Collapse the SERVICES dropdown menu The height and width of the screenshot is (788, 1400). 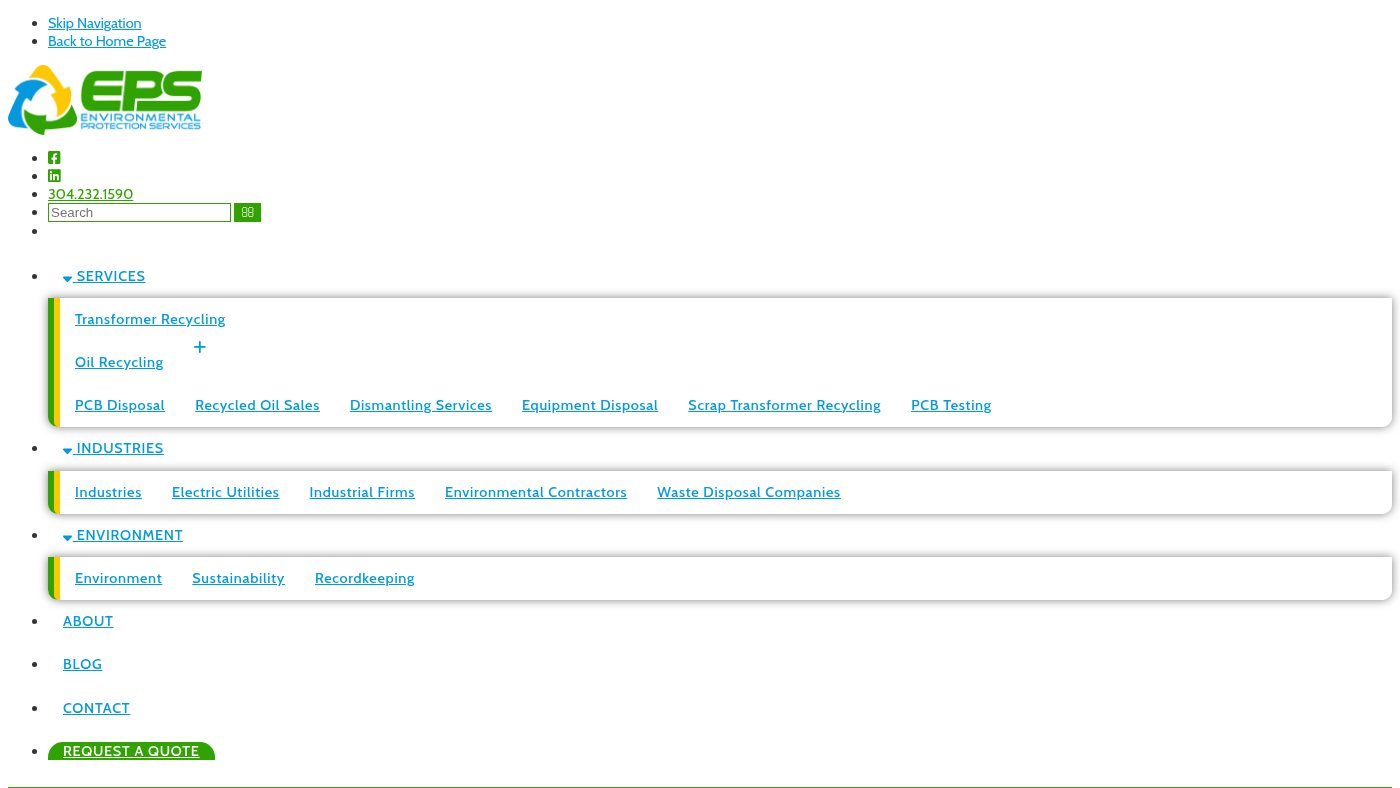(x=104, y=277)
